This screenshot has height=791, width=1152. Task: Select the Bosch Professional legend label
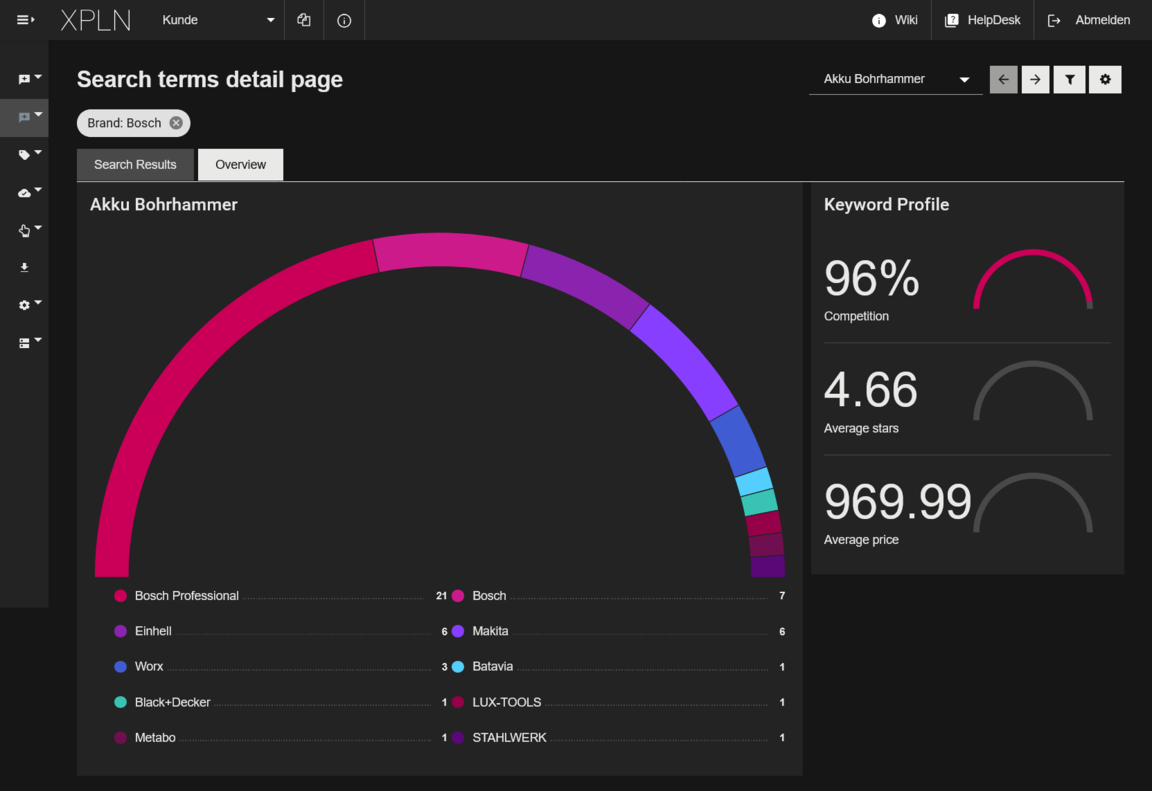tap(187, 596)
